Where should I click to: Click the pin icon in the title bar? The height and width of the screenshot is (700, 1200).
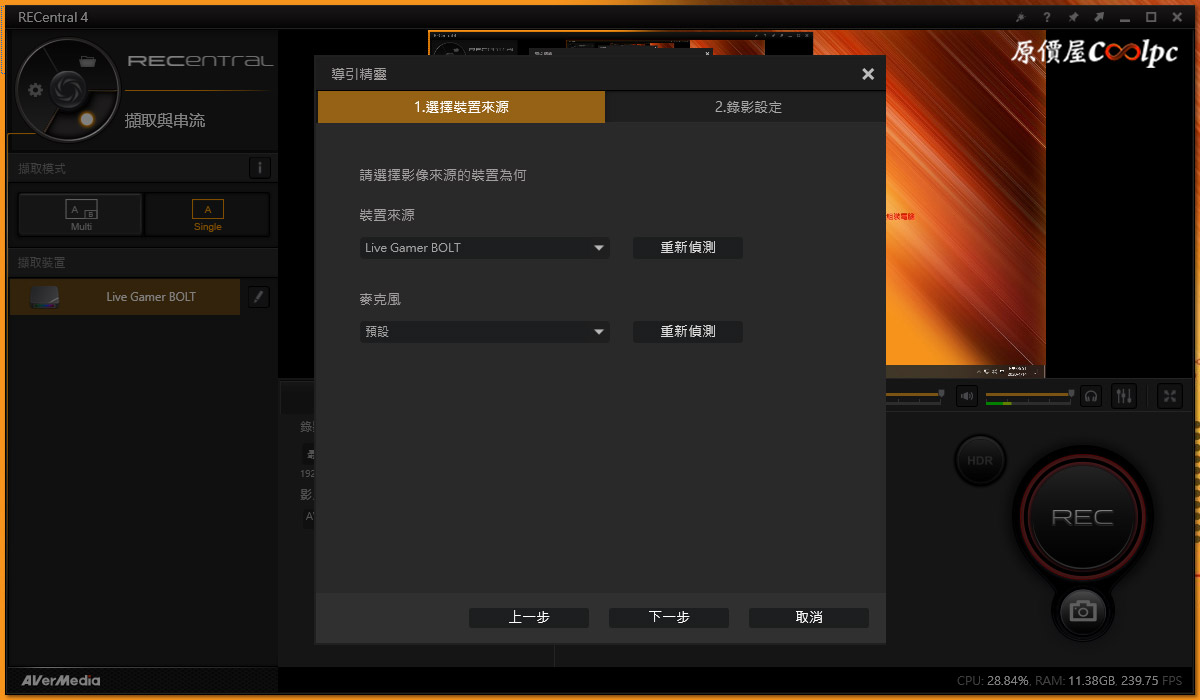click(1073, 17)
